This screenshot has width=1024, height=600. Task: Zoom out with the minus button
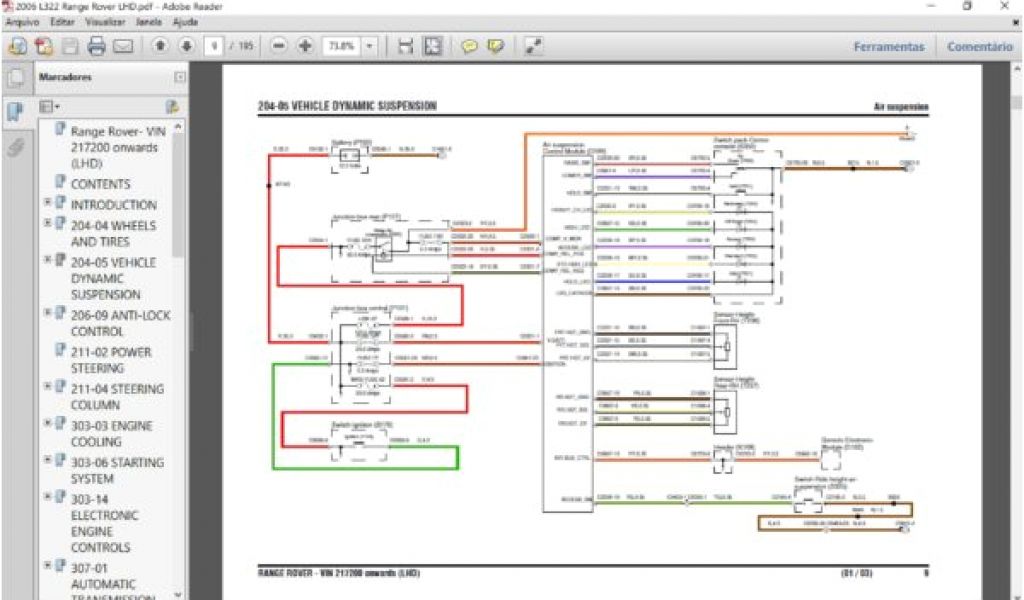tap(279, 46)
